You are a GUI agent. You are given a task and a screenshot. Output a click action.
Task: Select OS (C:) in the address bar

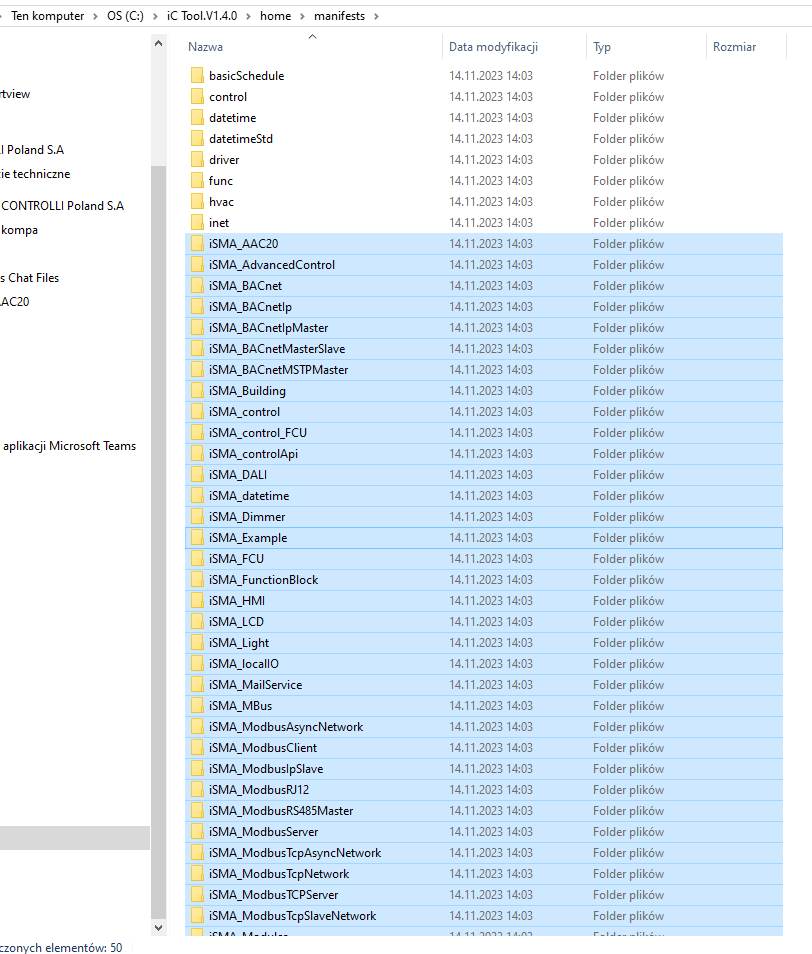(x=125, y=16)
